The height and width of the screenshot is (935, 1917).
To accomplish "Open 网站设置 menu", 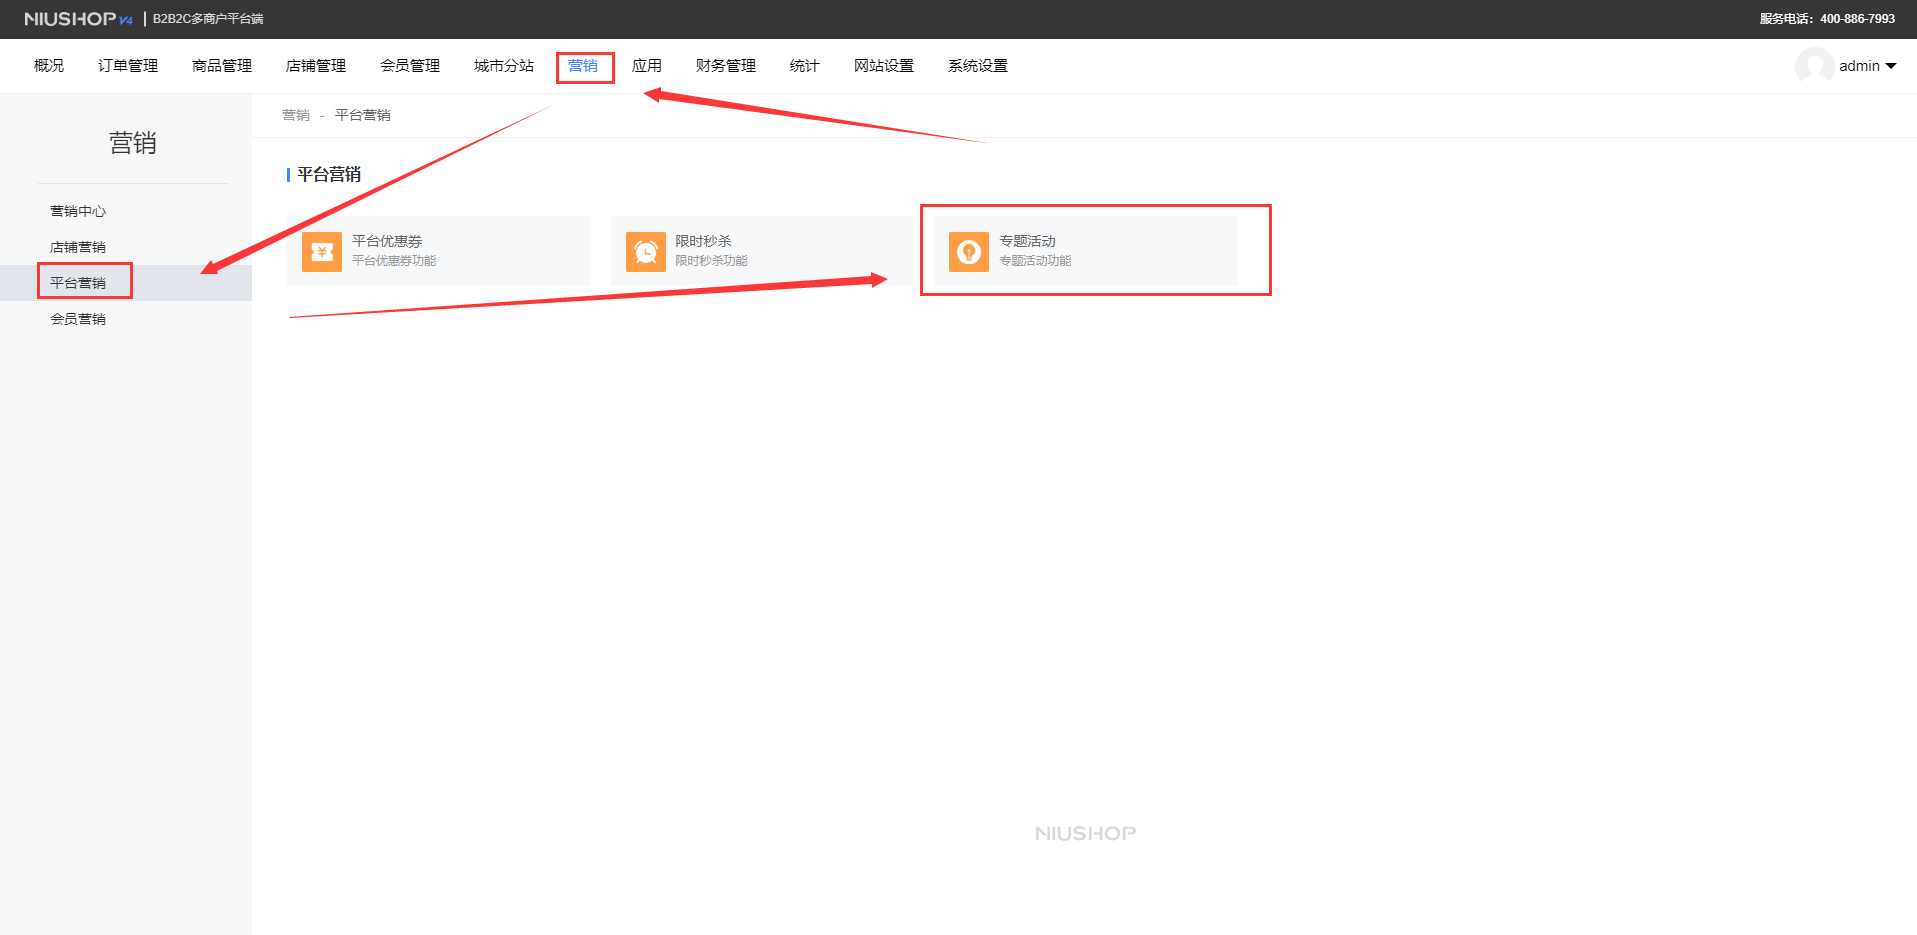I will [884, 66].
